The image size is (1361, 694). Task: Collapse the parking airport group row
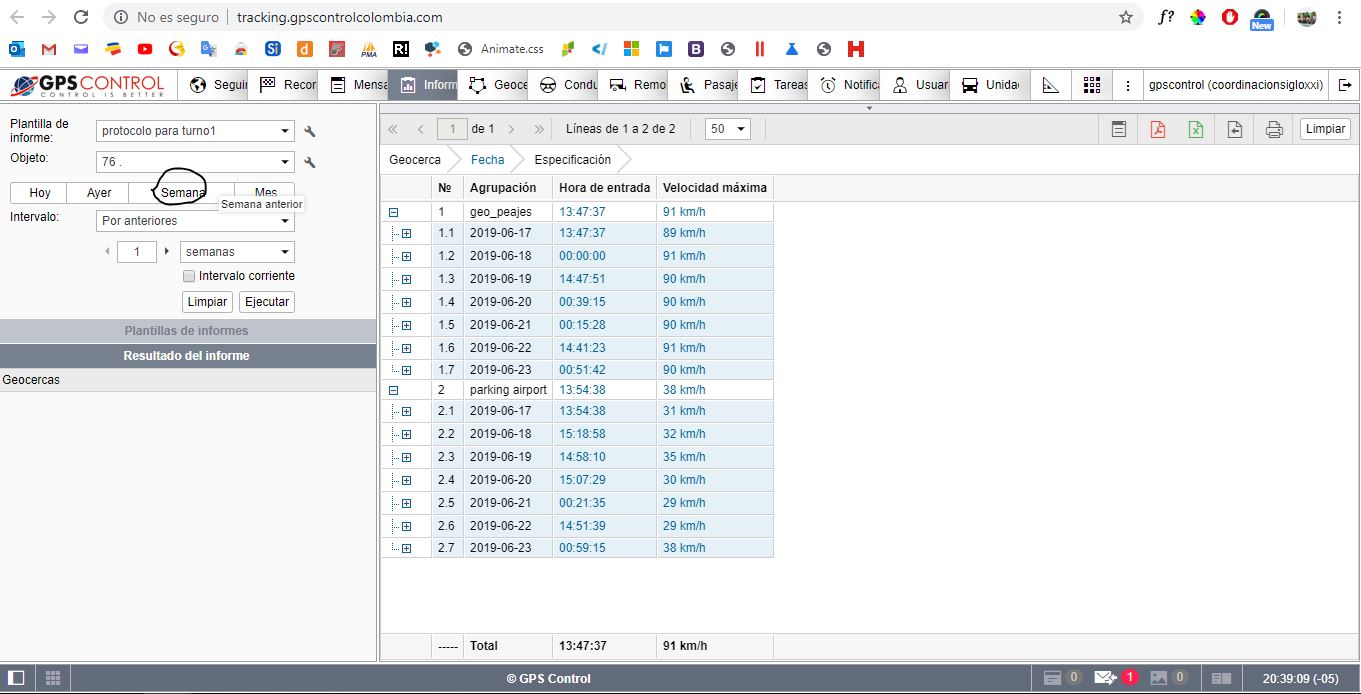[x=393, y=390]
